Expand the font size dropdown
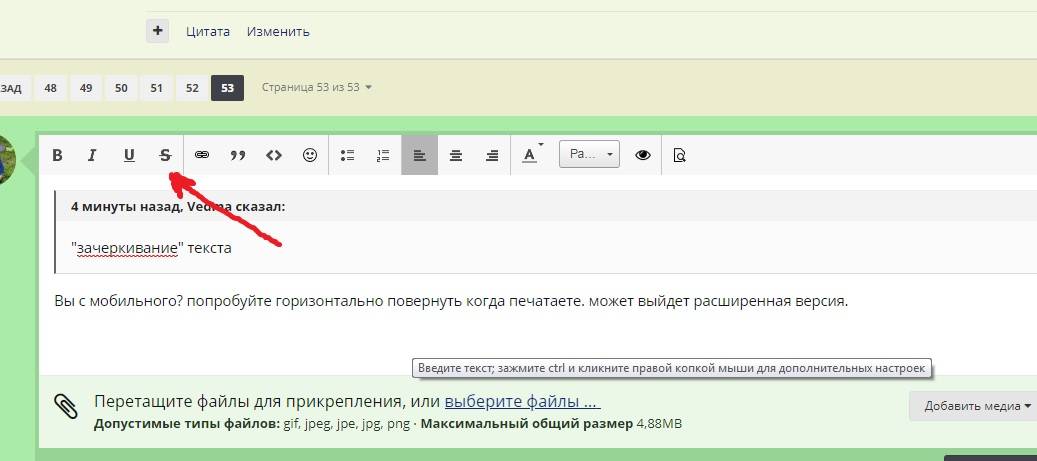This screenshot has height=461, width=1037. tap(589, 155)
